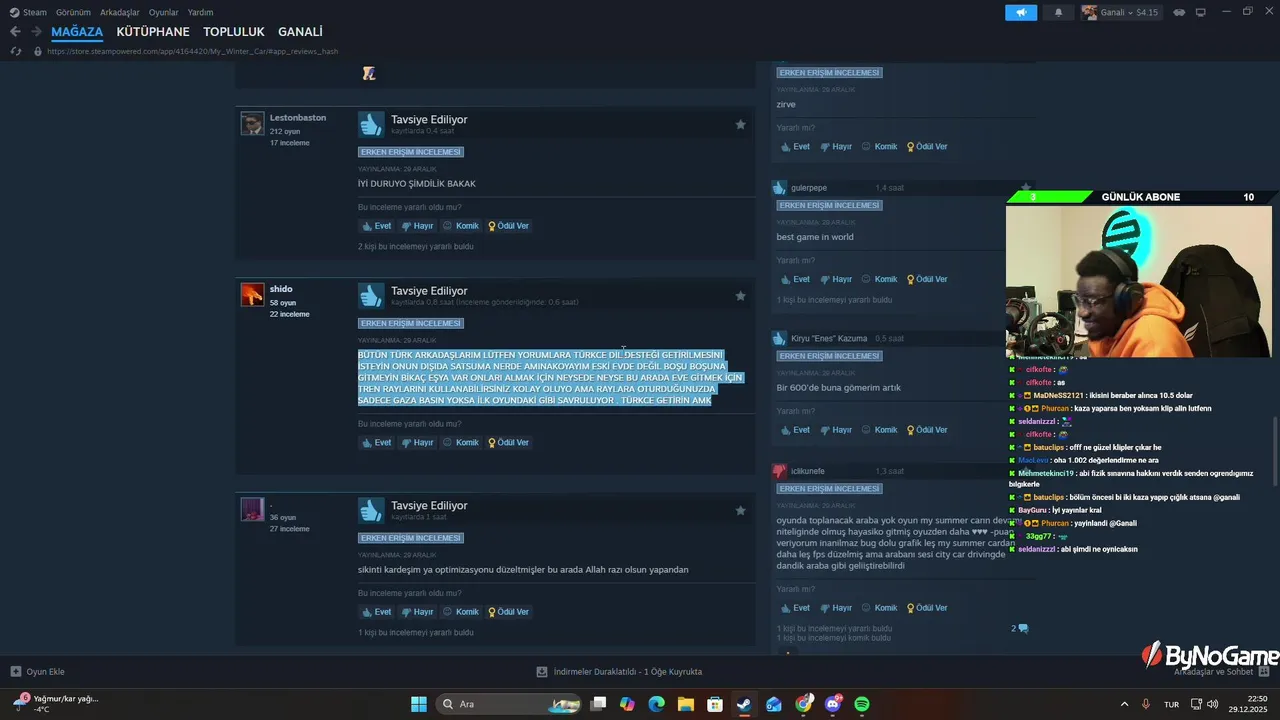Open Microsoft Edge from taskbar
Viewport: 1280px width, 720px height.
click(656, 704)
